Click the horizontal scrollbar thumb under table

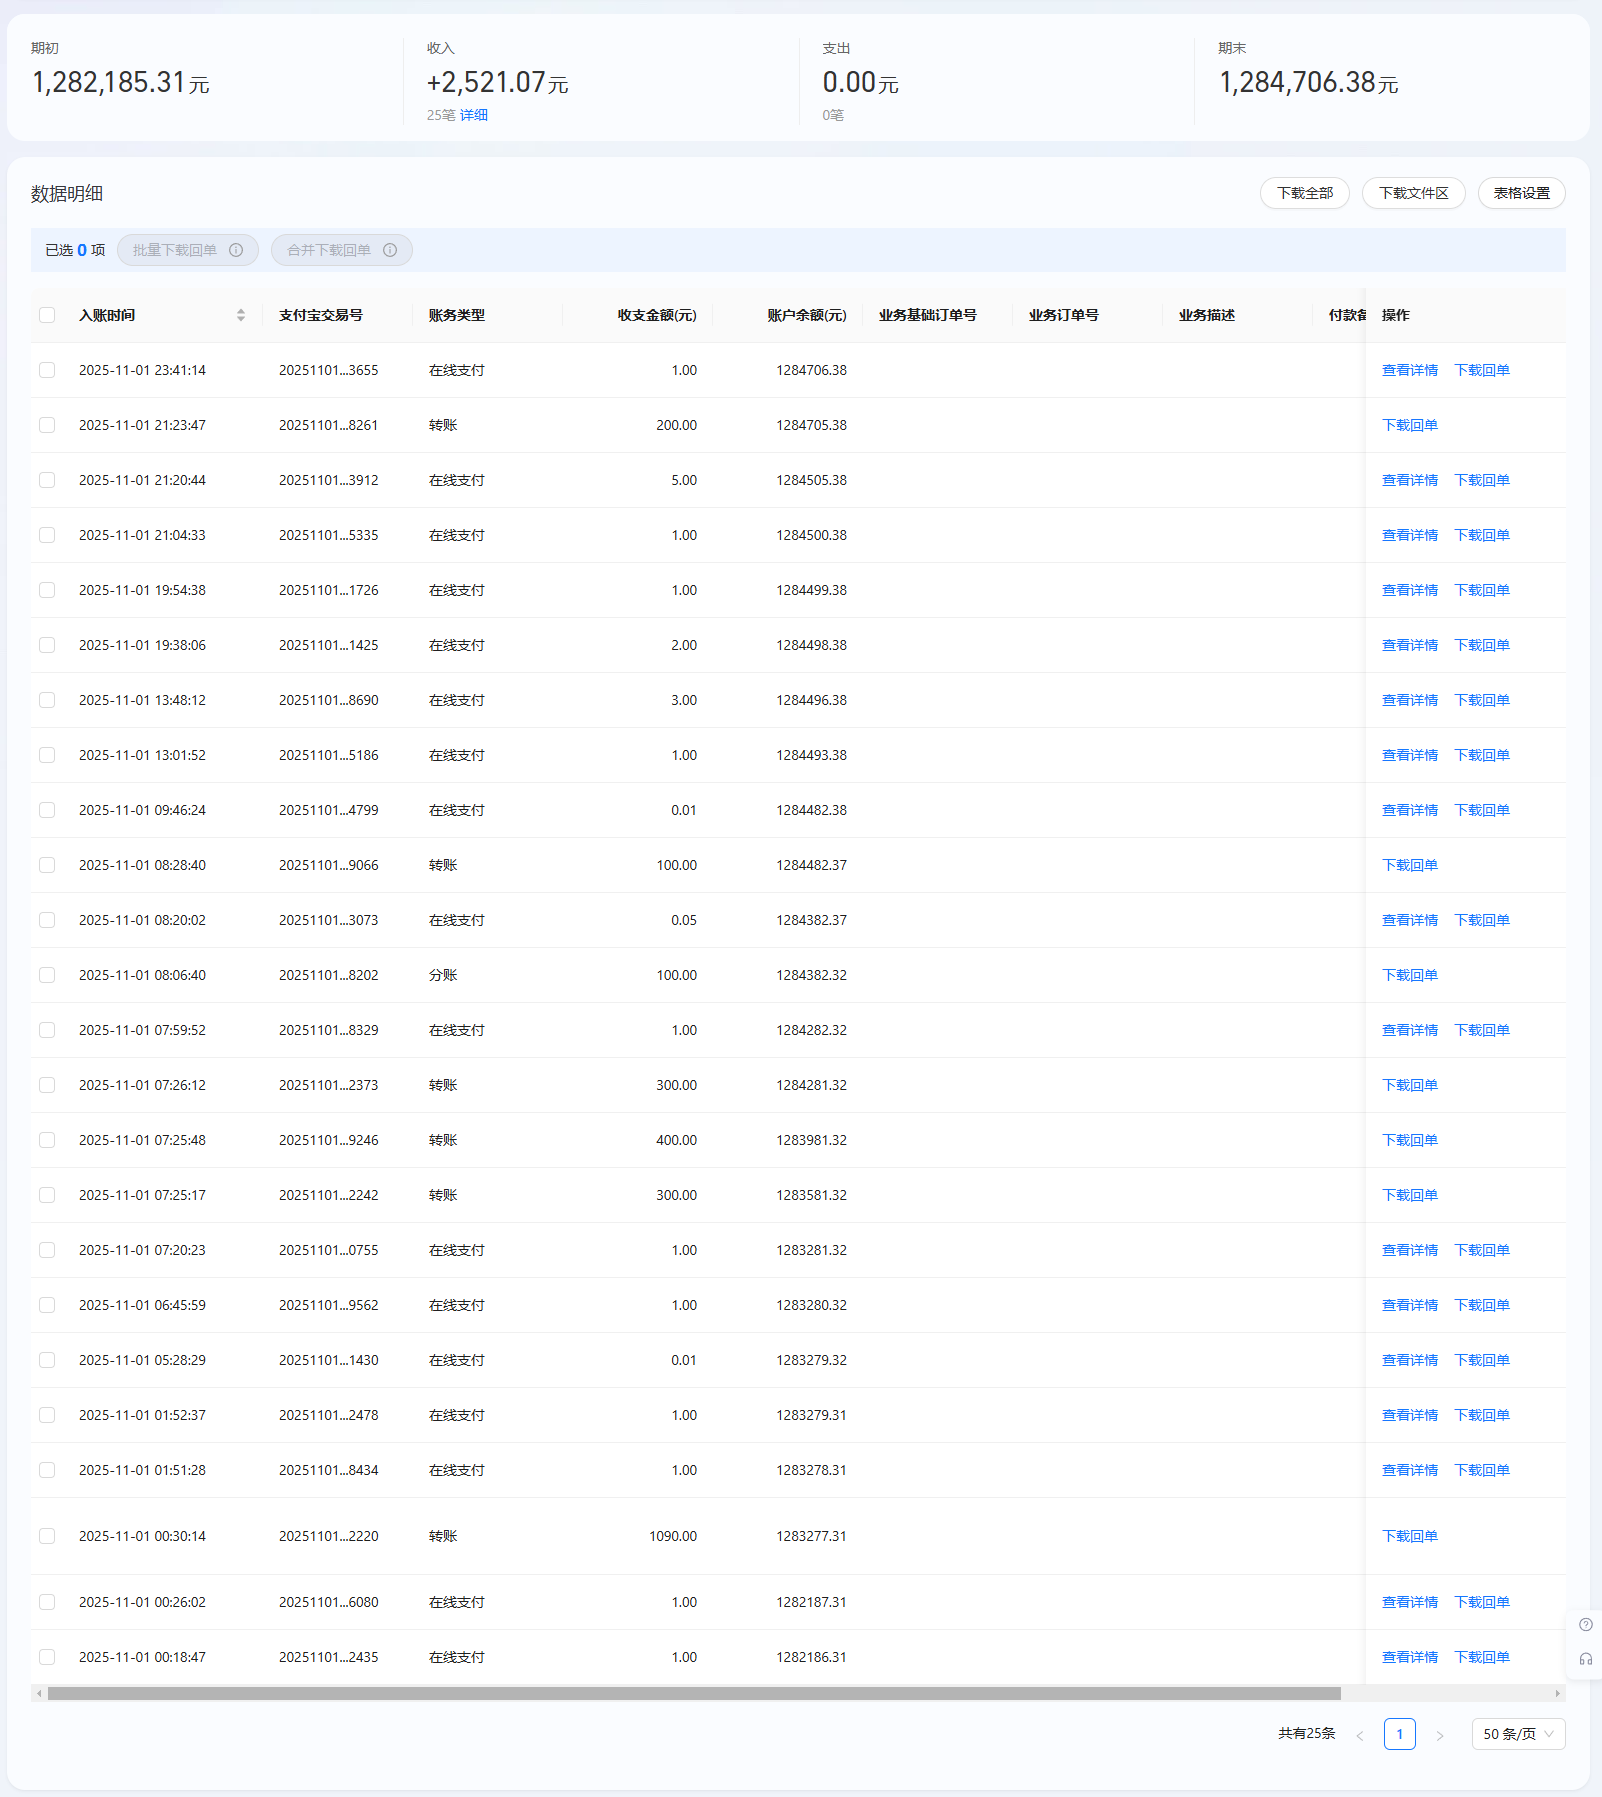pyautogui.click(x=694, y=1693)
